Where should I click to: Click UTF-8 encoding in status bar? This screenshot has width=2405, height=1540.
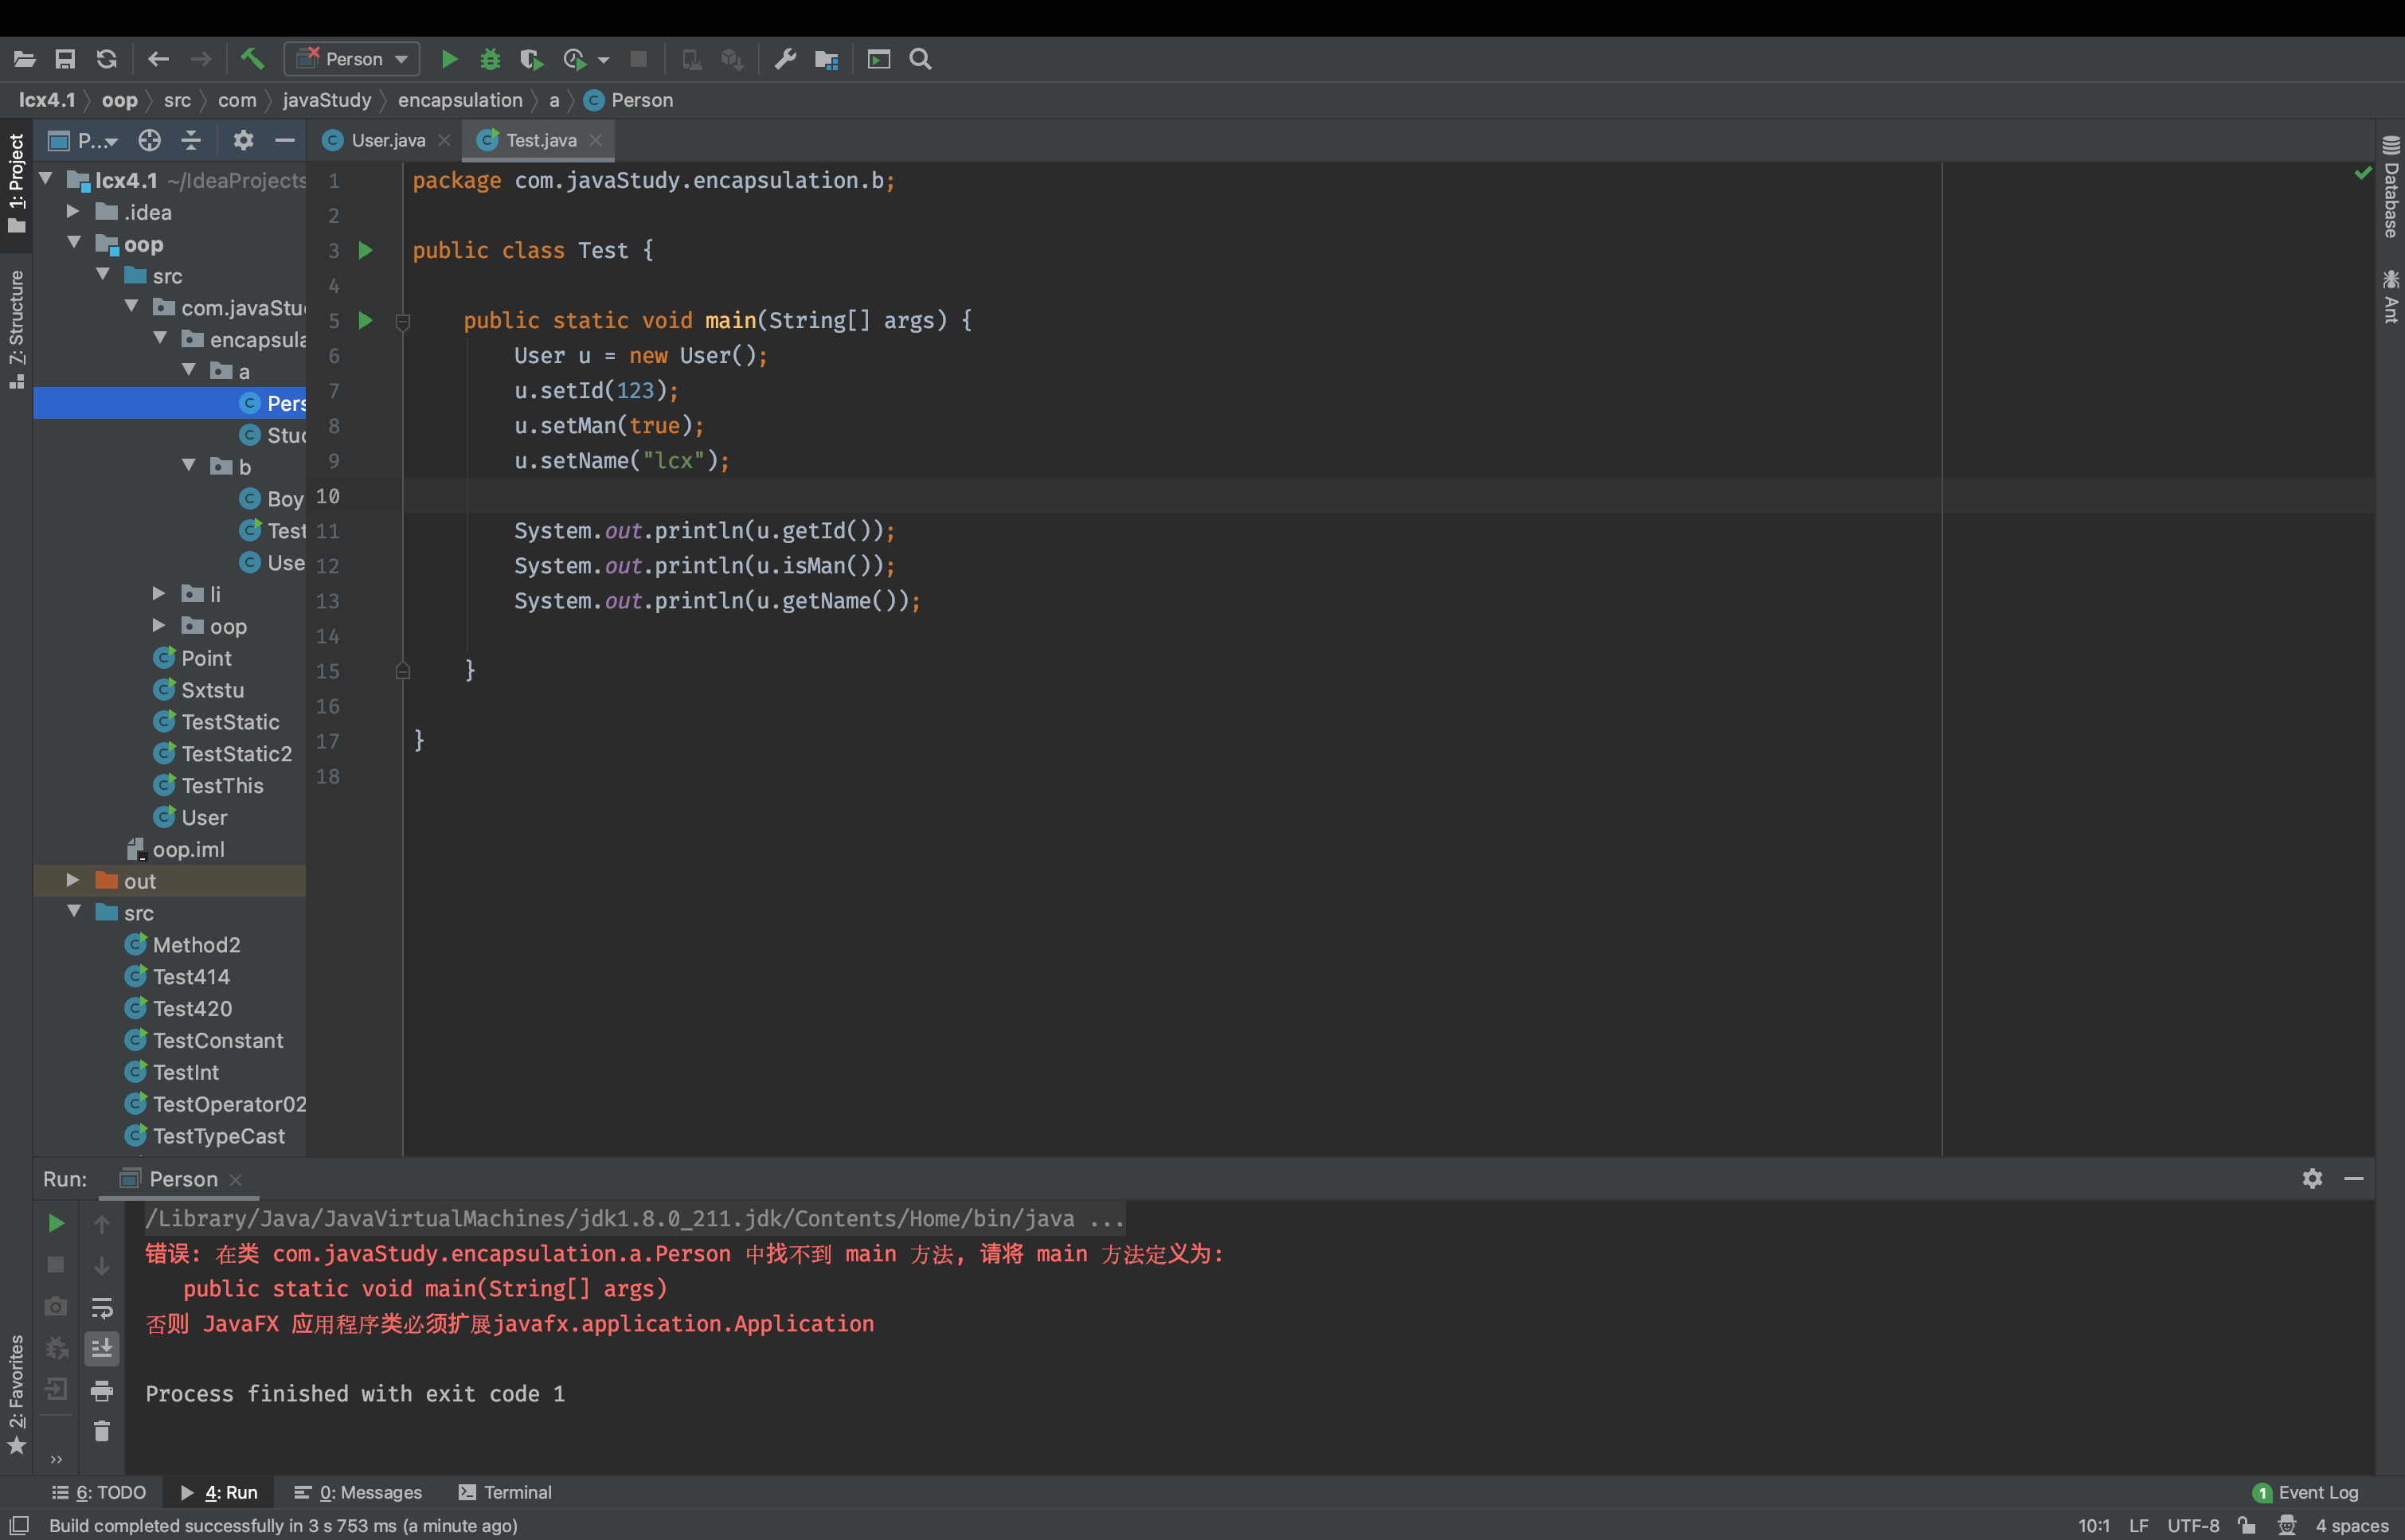point(2193,1525)
